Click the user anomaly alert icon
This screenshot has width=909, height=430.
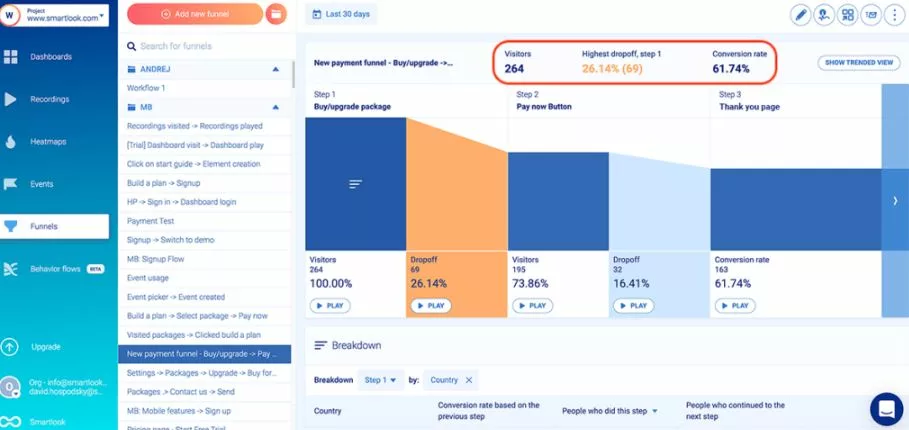click(x=824, y=15)
